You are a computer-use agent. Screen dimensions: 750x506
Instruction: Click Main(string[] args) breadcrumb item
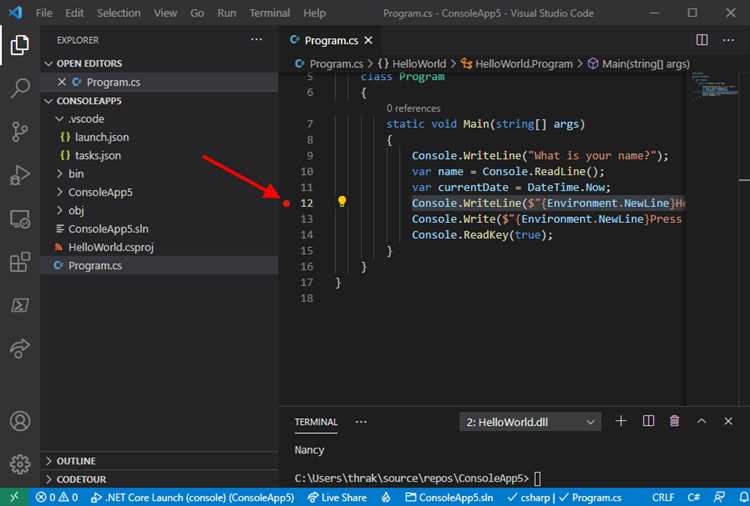click(x=639, y=64)
